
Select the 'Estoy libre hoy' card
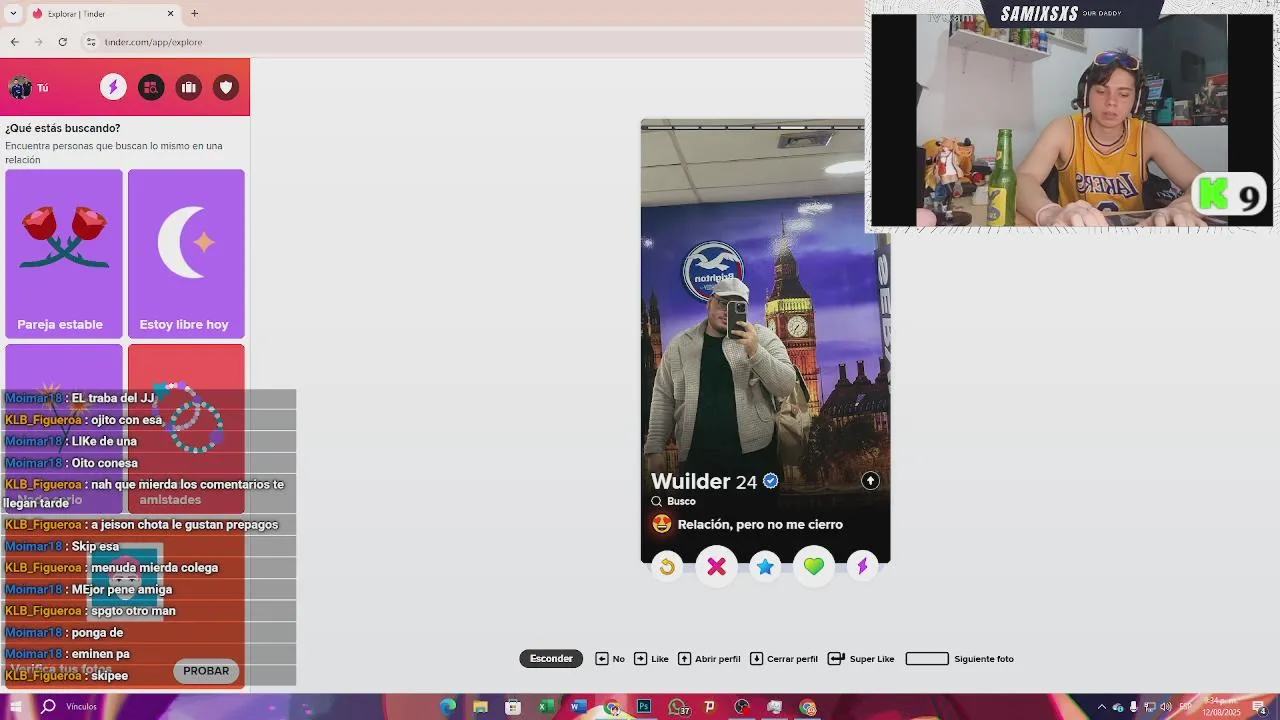point(186,254)
